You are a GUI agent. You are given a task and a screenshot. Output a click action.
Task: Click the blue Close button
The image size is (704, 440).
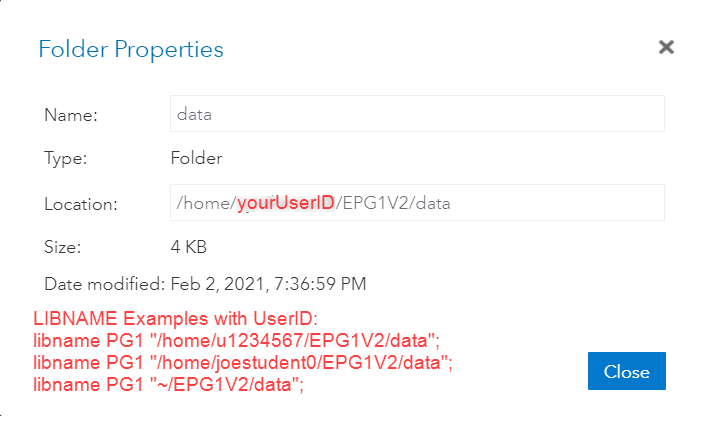coord(626,372)
